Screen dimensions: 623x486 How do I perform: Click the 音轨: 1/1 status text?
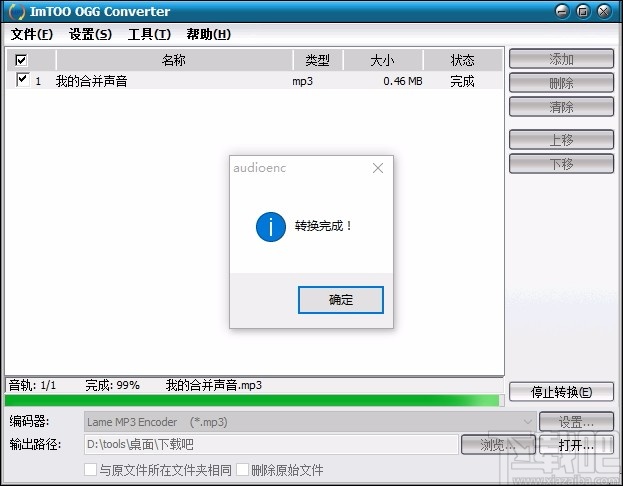pyautogui.click(x=33, y=385)
